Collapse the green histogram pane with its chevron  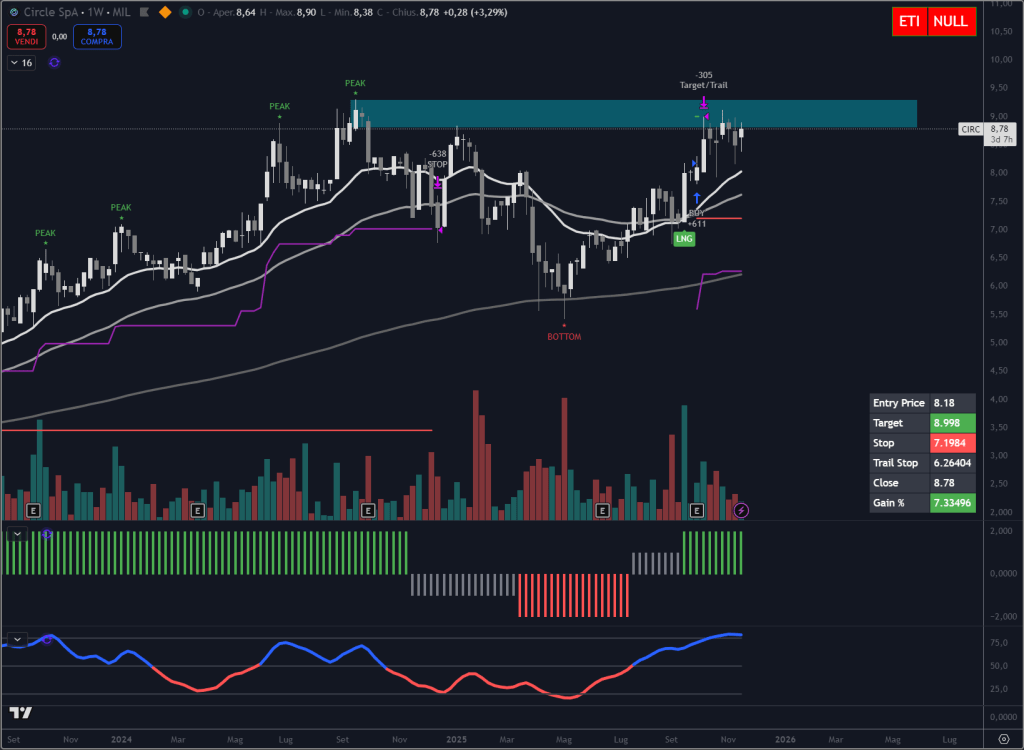17,533
